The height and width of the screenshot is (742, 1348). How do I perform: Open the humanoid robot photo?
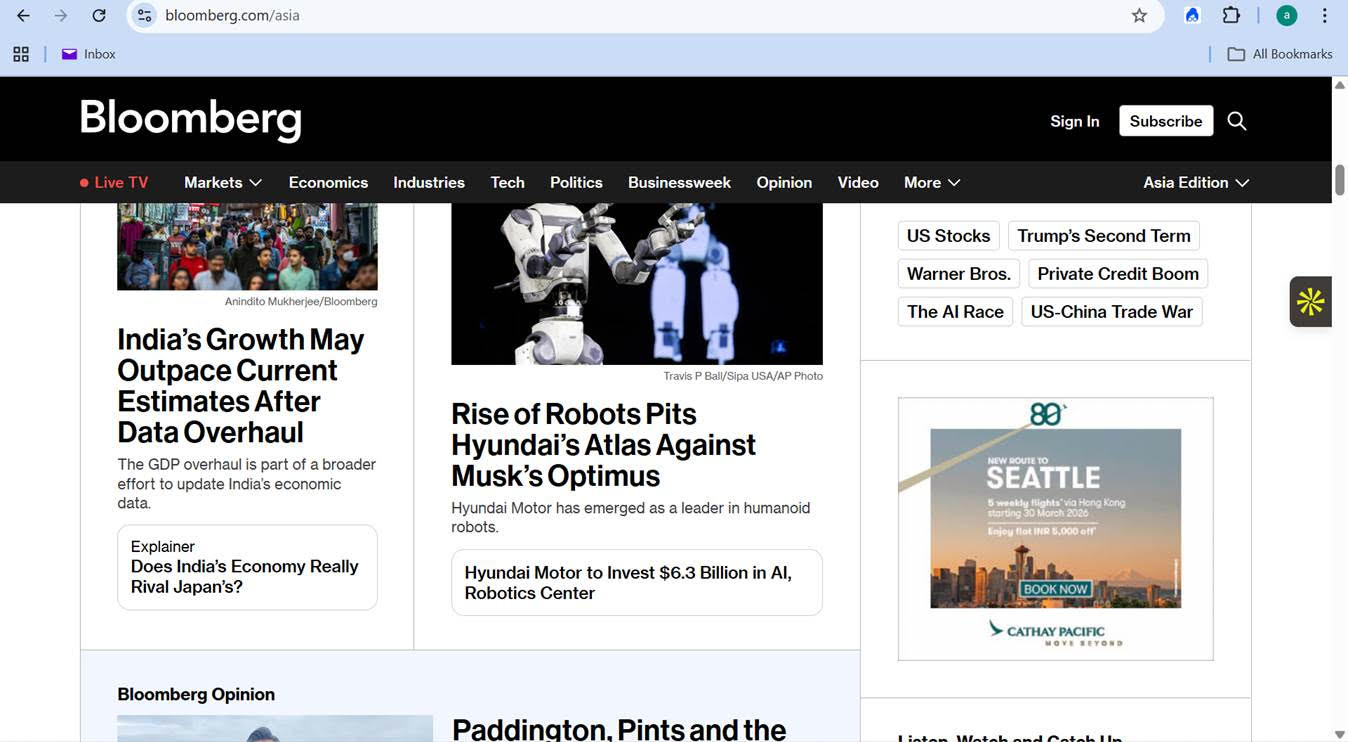click(x=637, y=284)
